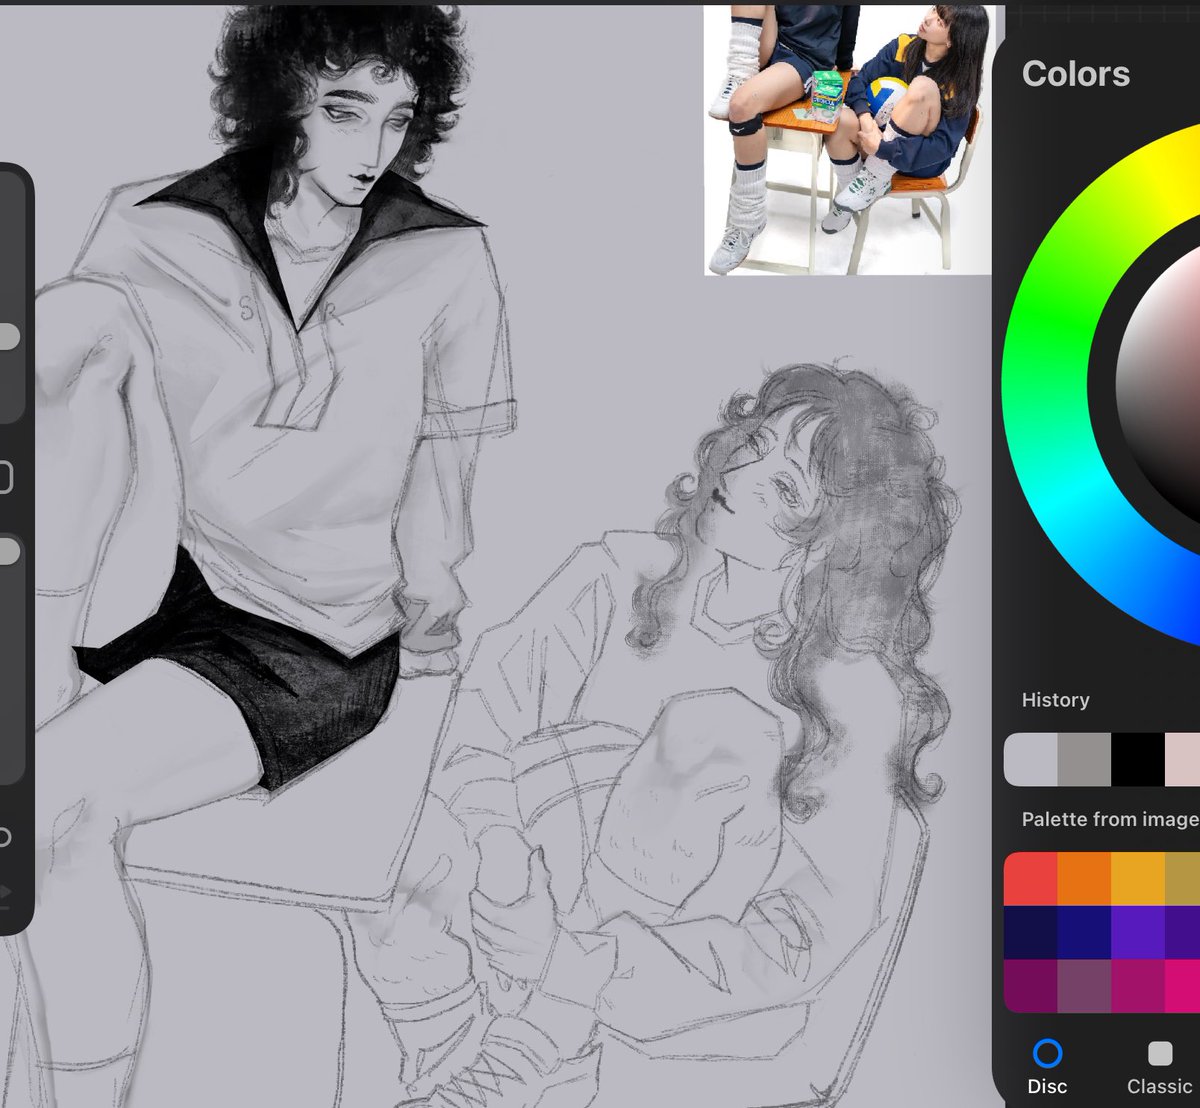
Task: Click the History section label
Action: pyautogui.click(x=1055, y=700)
